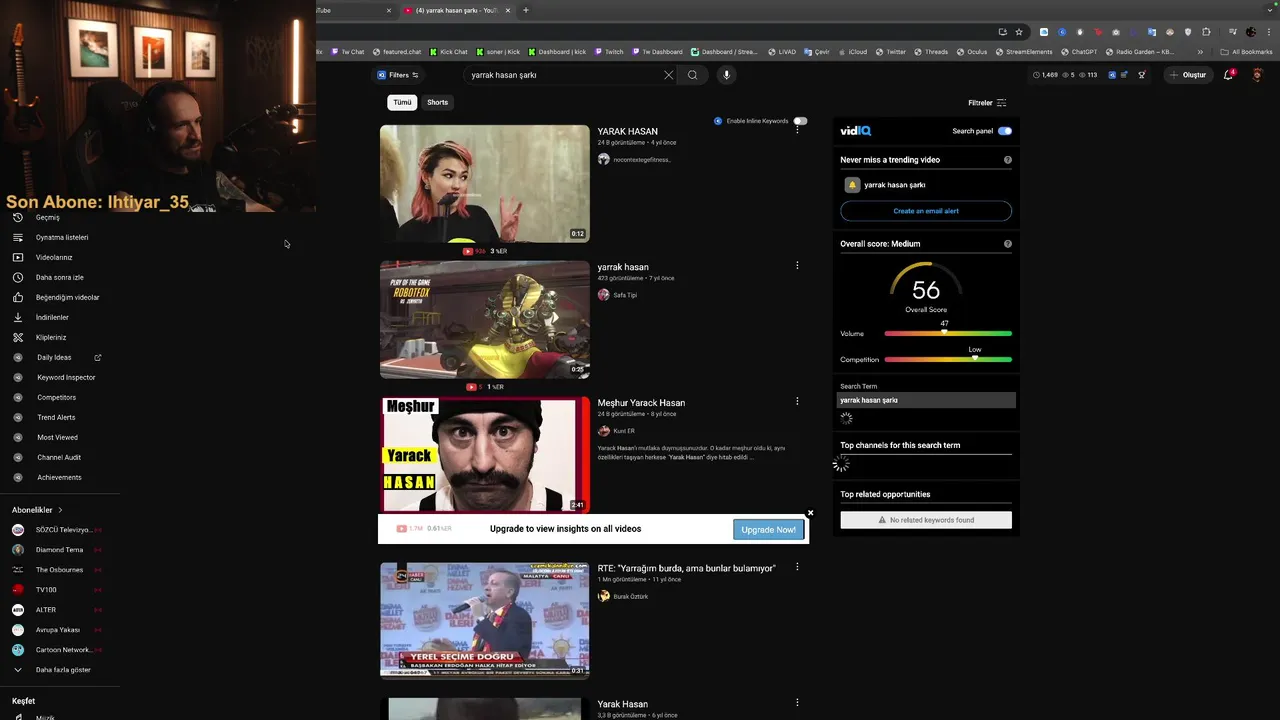Toggle Enable Inline Keywords switch
This screenshot has height=720, width=1280.
coord(800,121)
